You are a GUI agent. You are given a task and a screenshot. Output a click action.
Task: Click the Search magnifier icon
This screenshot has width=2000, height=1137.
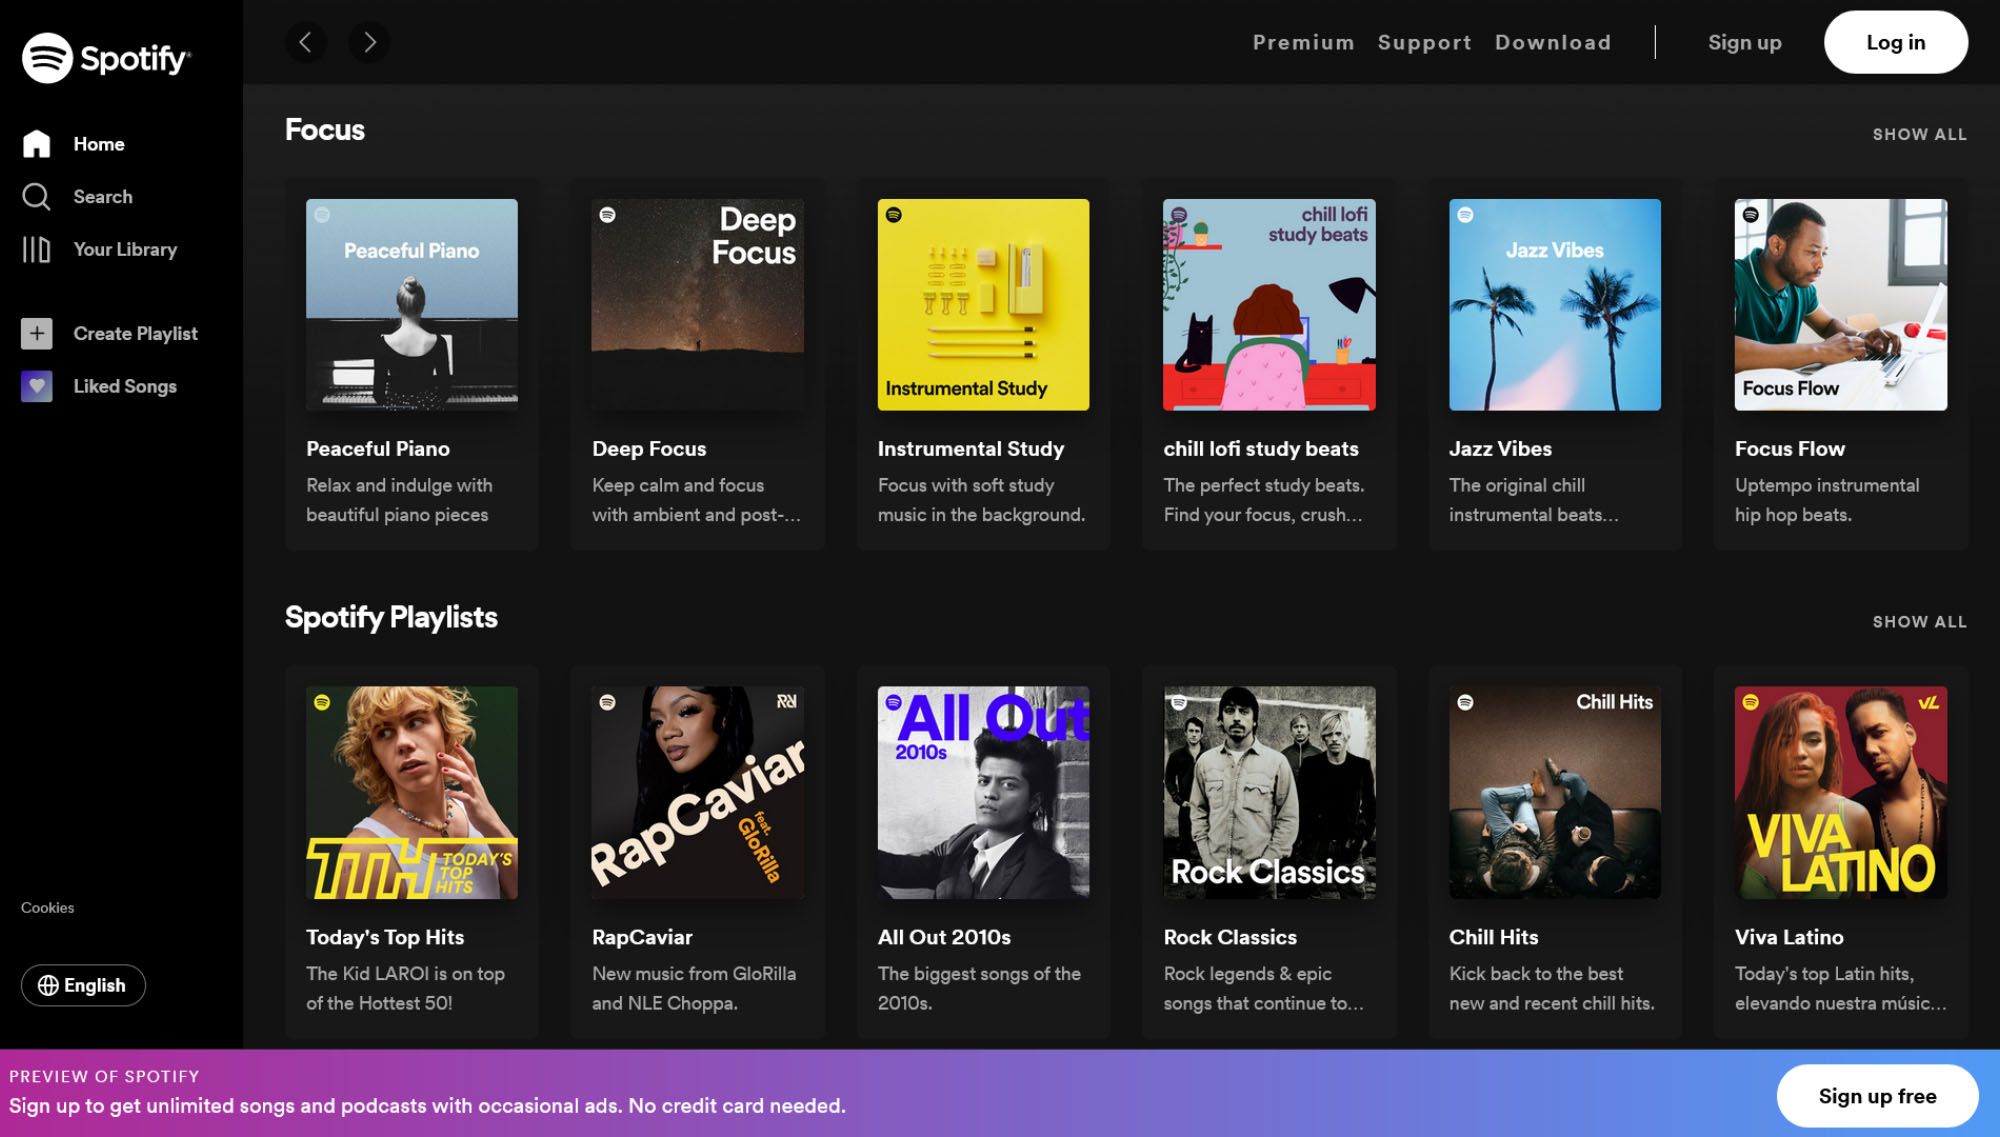pyautogui.click(x=36, y=197)
